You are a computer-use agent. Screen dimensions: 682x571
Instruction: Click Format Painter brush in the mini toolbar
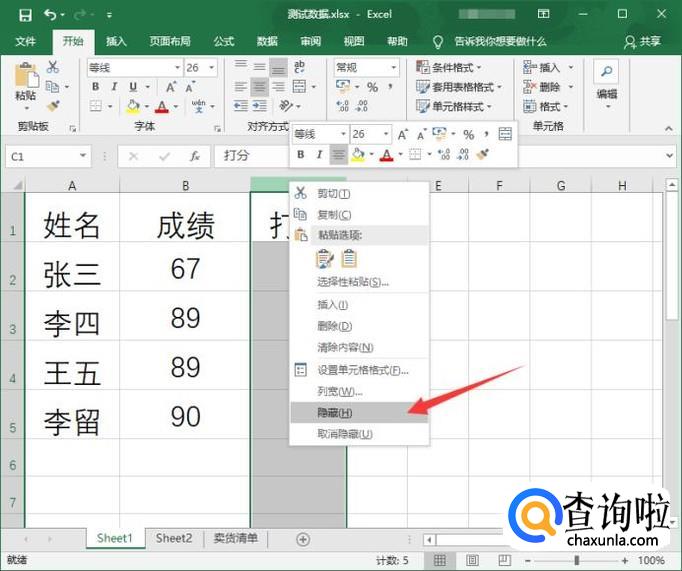[483, 154]
